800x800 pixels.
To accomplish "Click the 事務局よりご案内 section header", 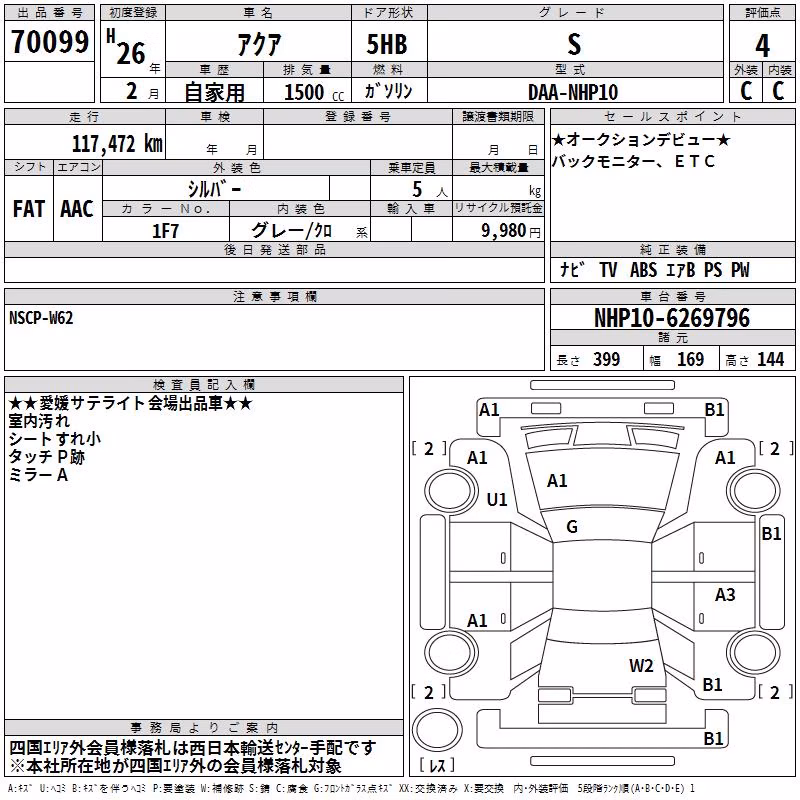I will [204, 728].
